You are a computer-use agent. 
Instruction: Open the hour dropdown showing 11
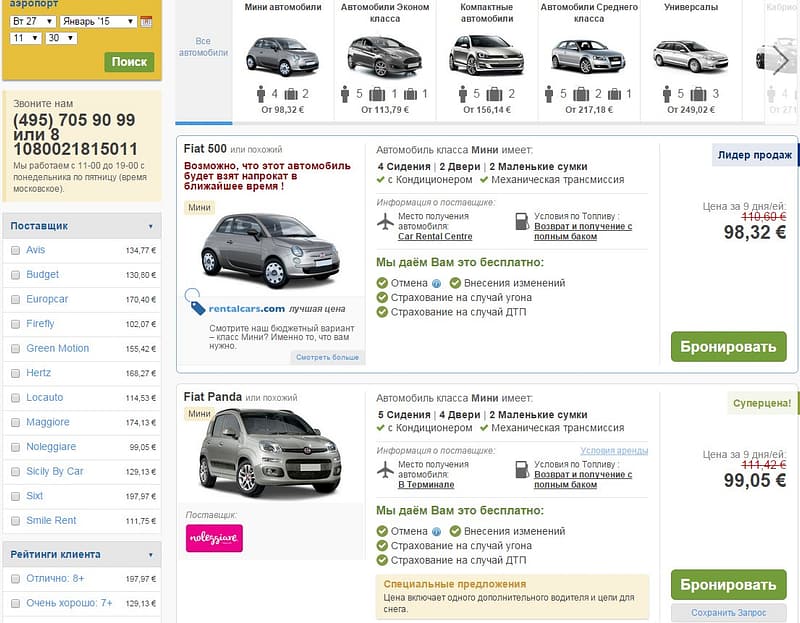coord(25,38)
